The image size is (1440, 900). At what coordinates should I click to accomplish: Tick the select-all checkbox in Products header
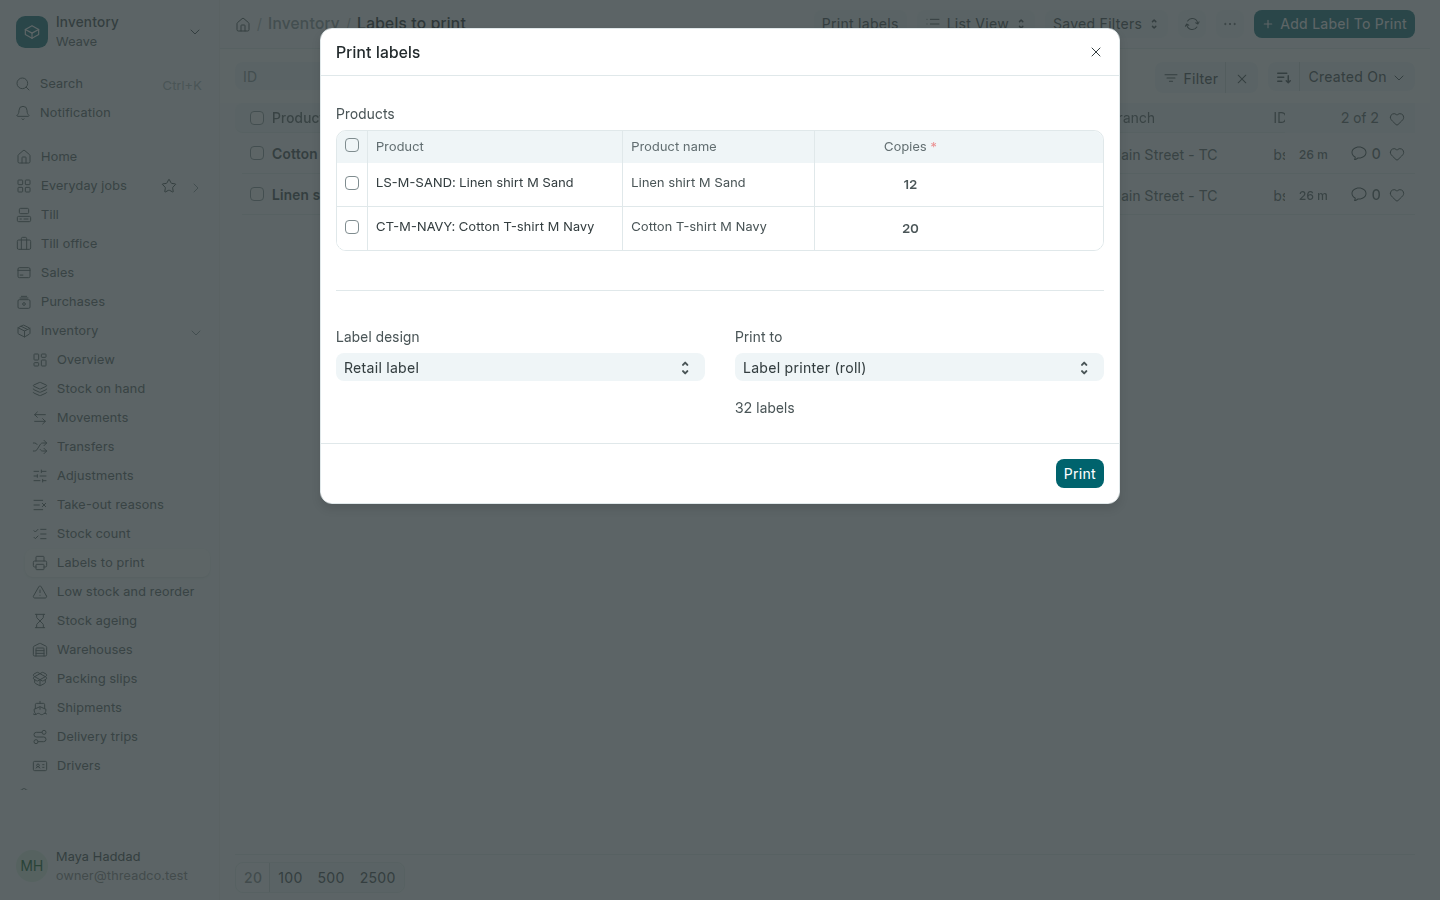pyautogui.click(x=352, y=145)
